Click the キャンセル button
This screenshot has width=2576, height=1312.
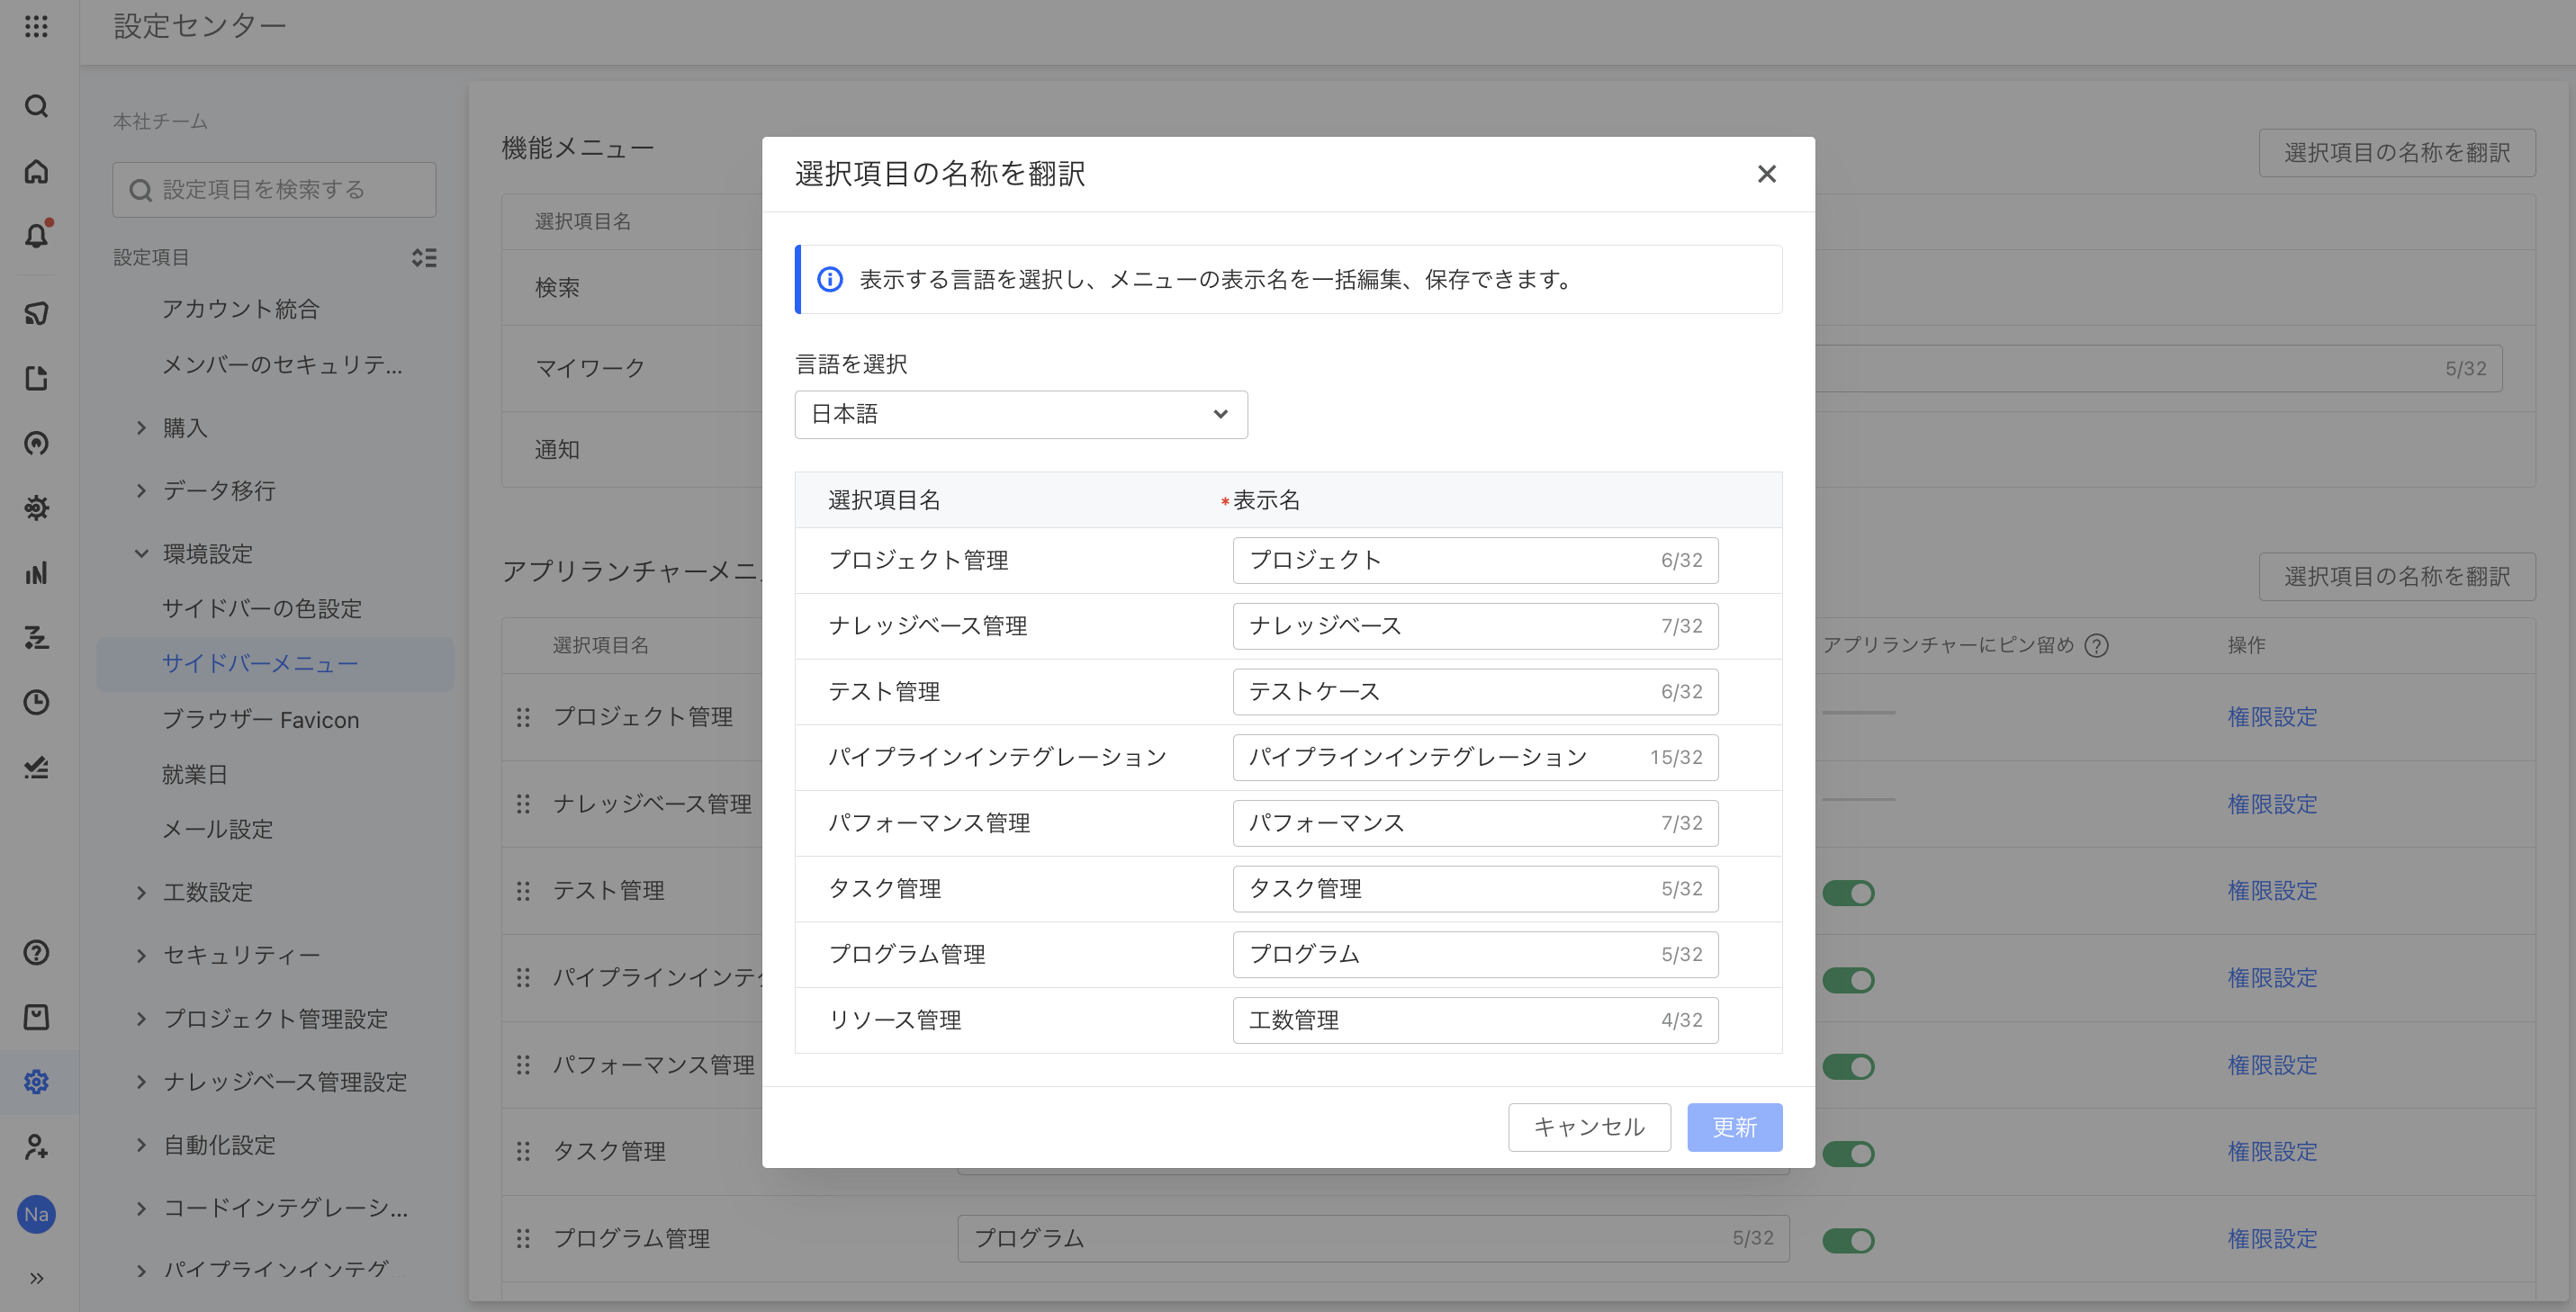pyautogui.click(x=1589, y=1127)
